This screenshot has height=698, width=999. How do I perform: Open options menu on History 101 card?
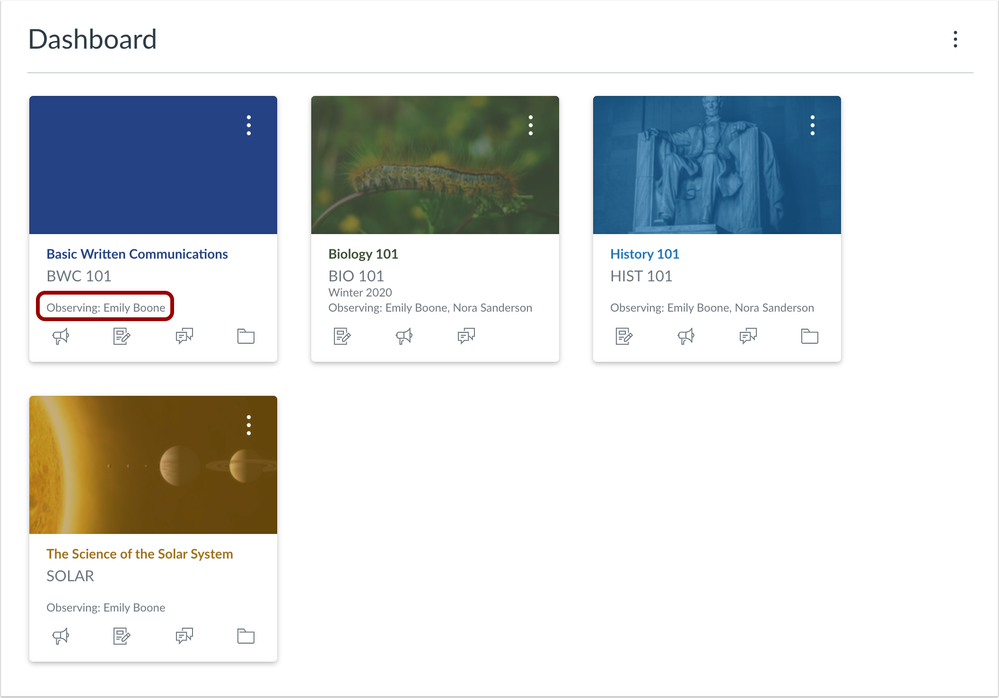coord(813,125)
